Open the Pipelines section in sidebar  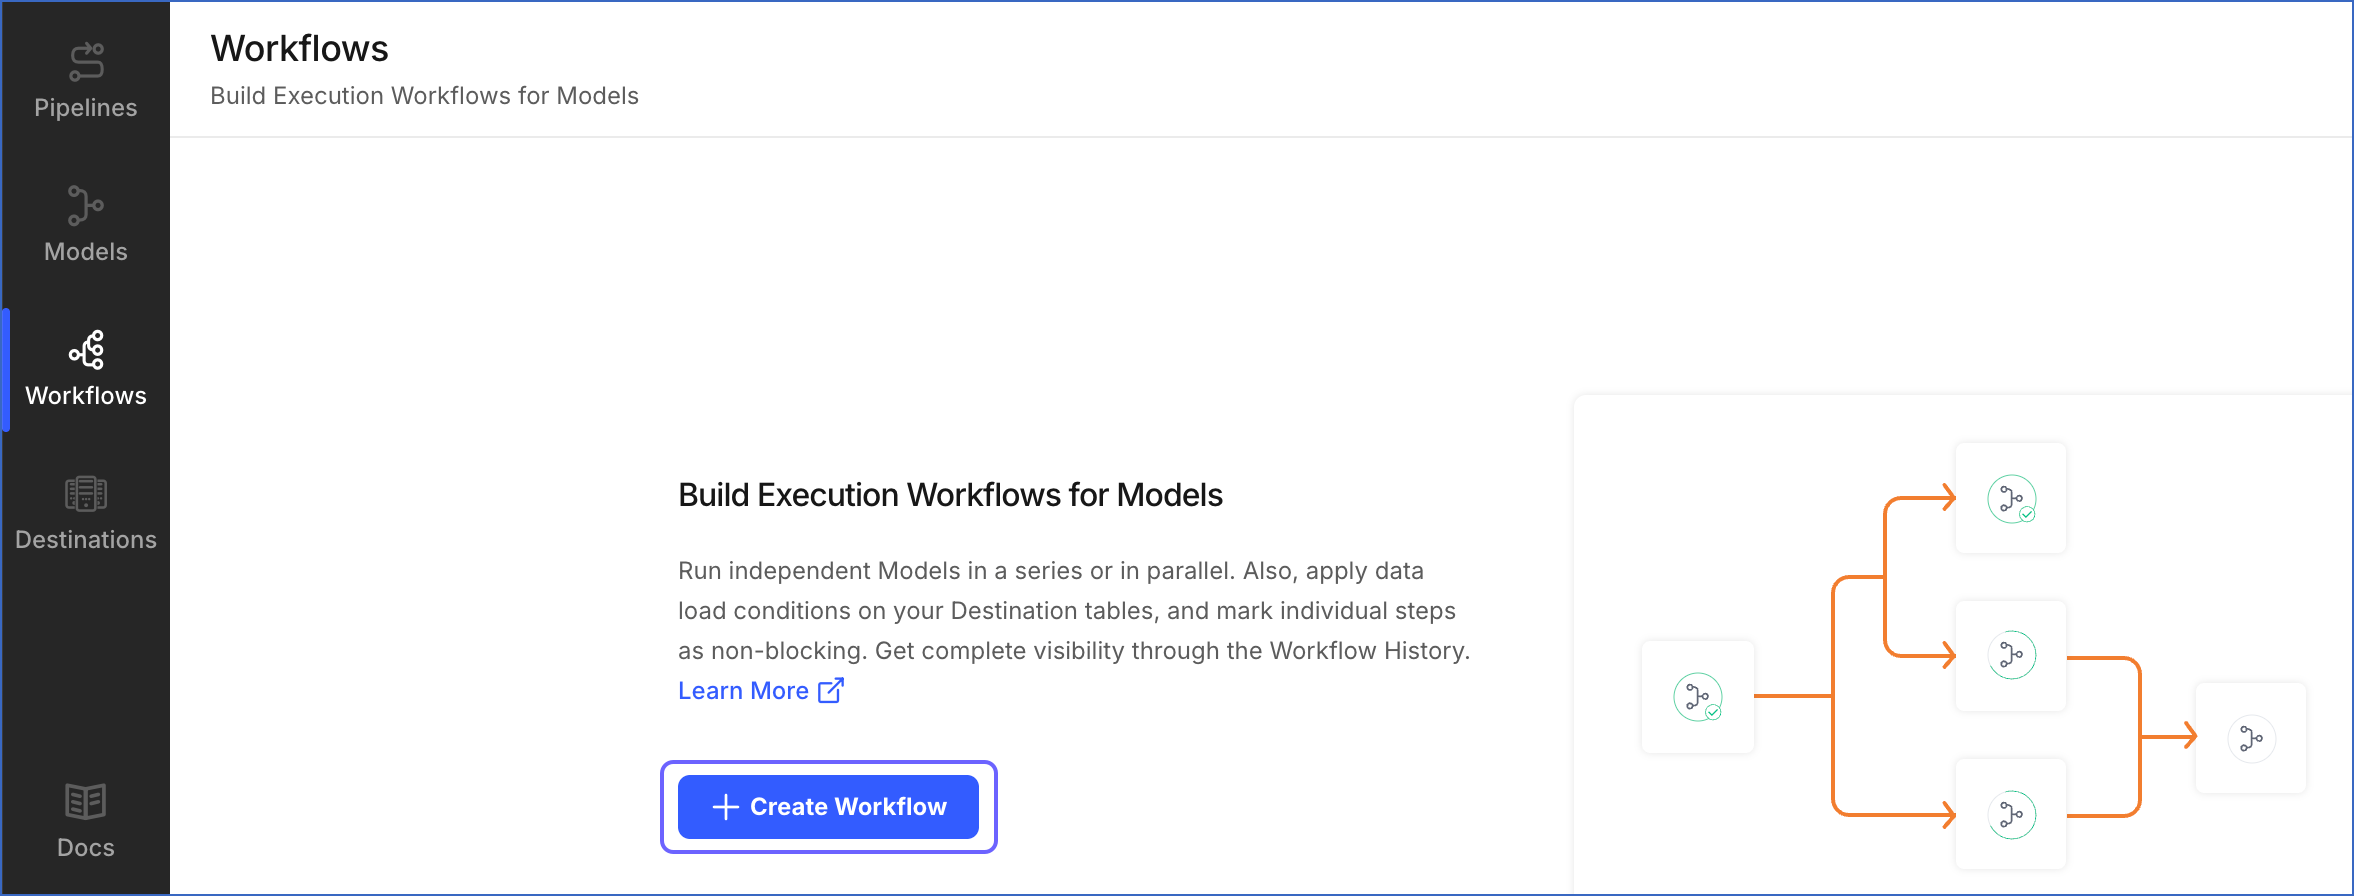coord(85,80)
